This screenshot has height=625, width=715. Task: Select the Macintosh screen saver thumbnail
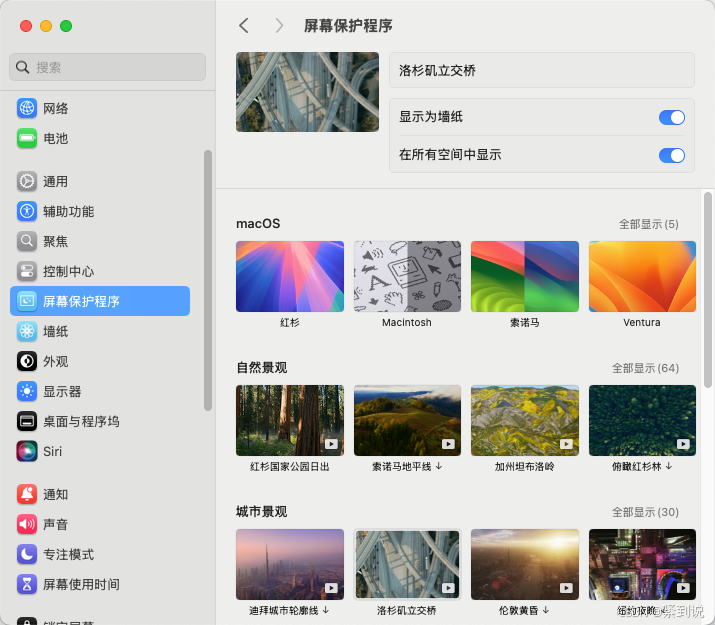click(x=407, y=276)
